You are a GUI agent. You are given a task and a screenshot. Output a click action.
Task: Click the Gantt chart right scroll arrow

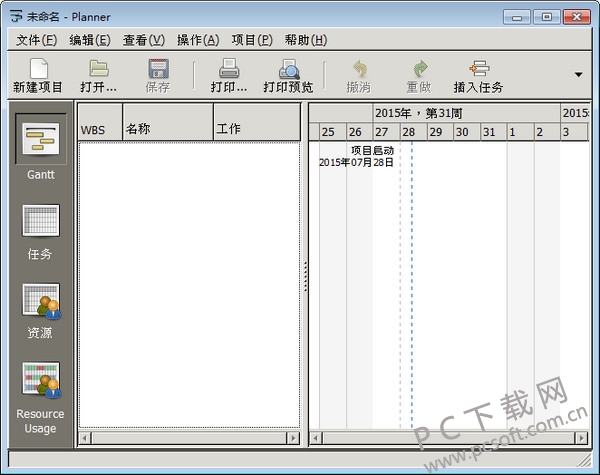(581, 438)
